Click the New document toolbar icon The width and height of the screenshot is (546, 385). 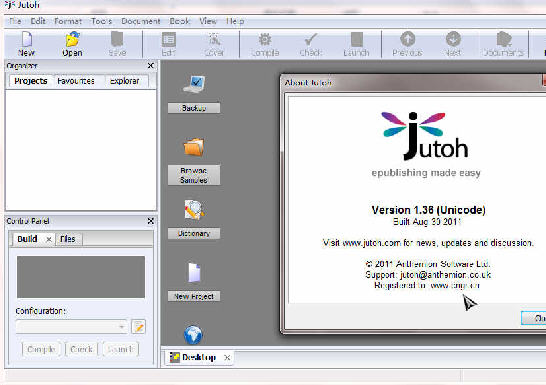pyautogui.click(x=27, y=39)
